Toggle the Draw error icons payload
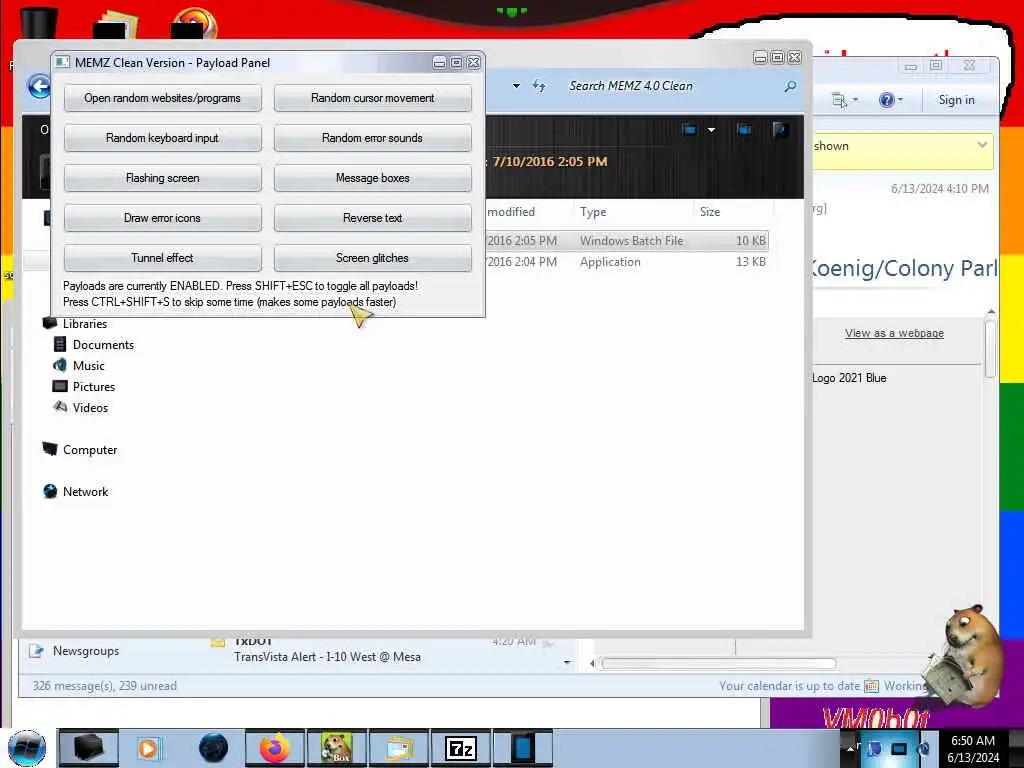 tap(163, 217)
